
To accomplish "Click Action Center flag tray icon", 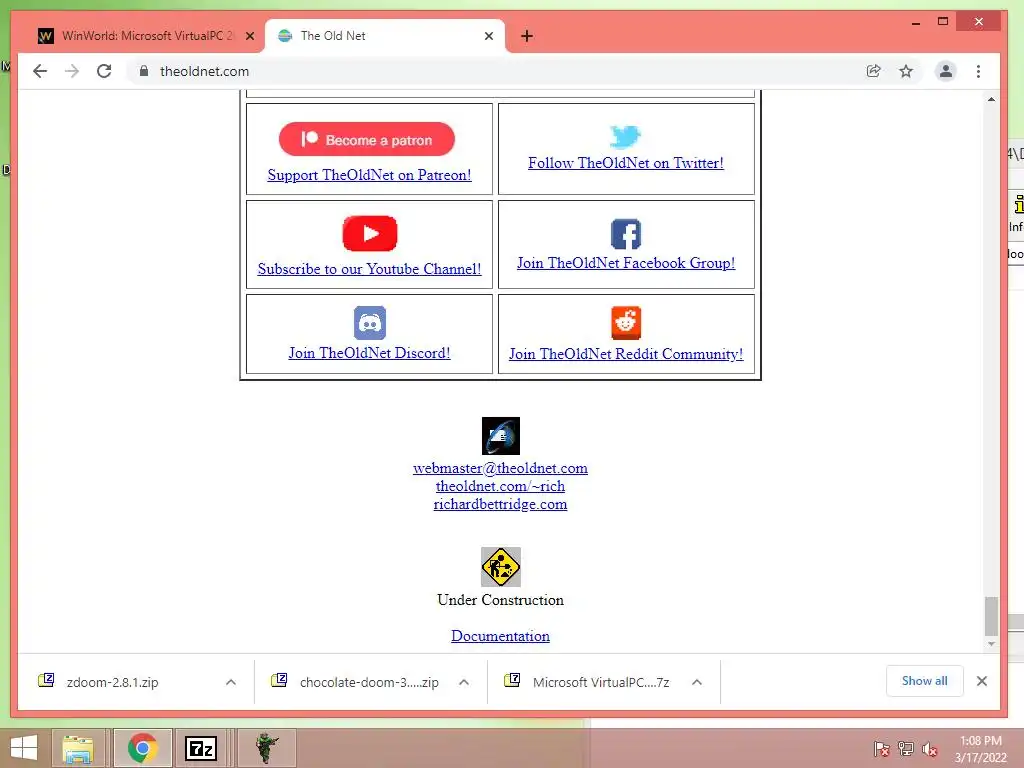I will click(881, 749).
